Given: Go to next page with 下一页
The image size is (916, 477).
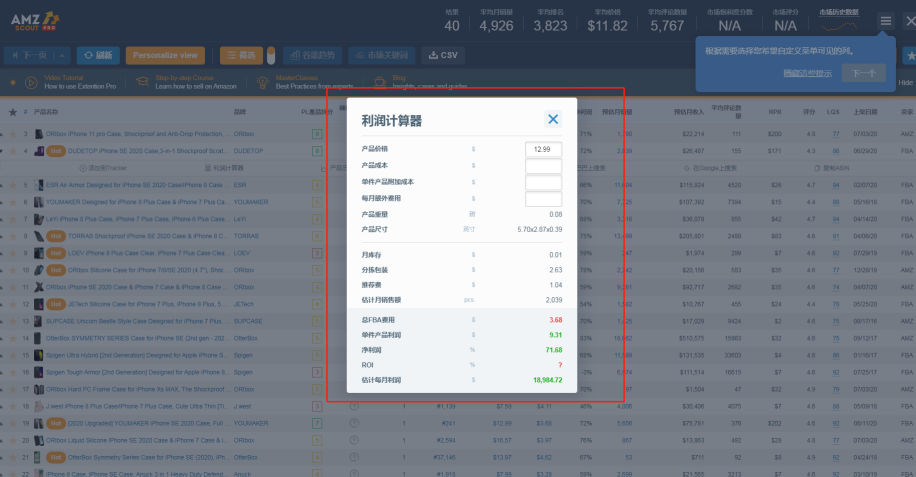Looking at the screenshot, I should (x=29, y=55).
